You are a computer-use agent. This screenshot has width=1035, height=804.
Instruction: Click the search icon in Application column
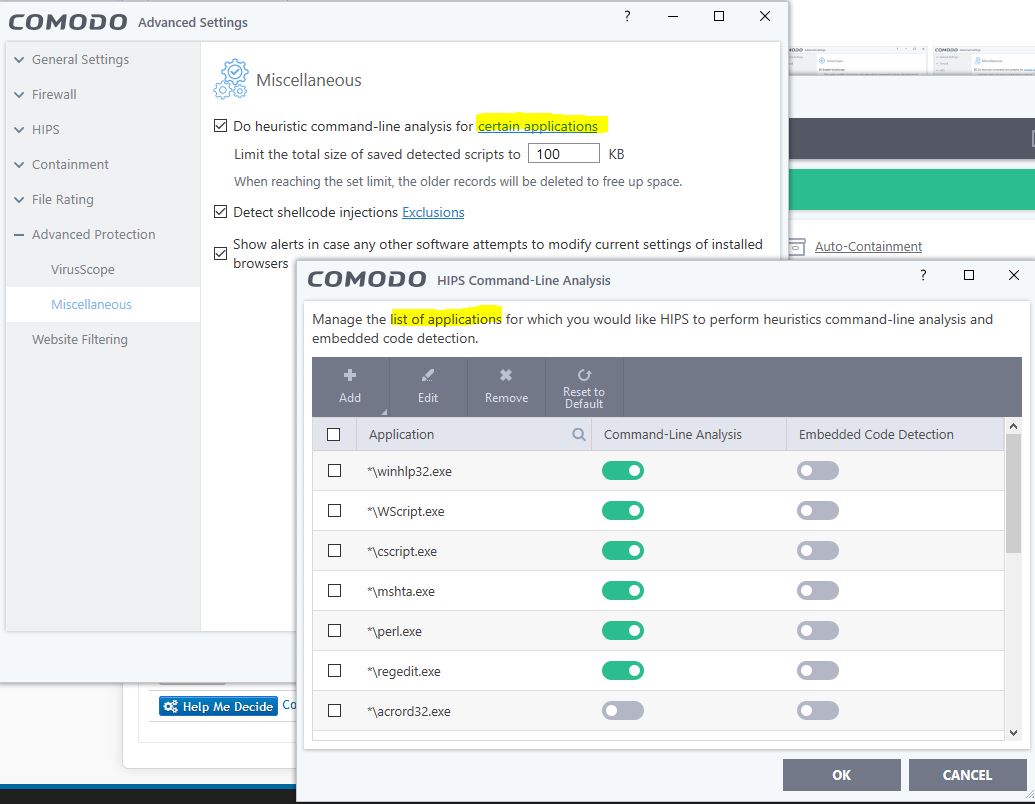coord(579,434)
